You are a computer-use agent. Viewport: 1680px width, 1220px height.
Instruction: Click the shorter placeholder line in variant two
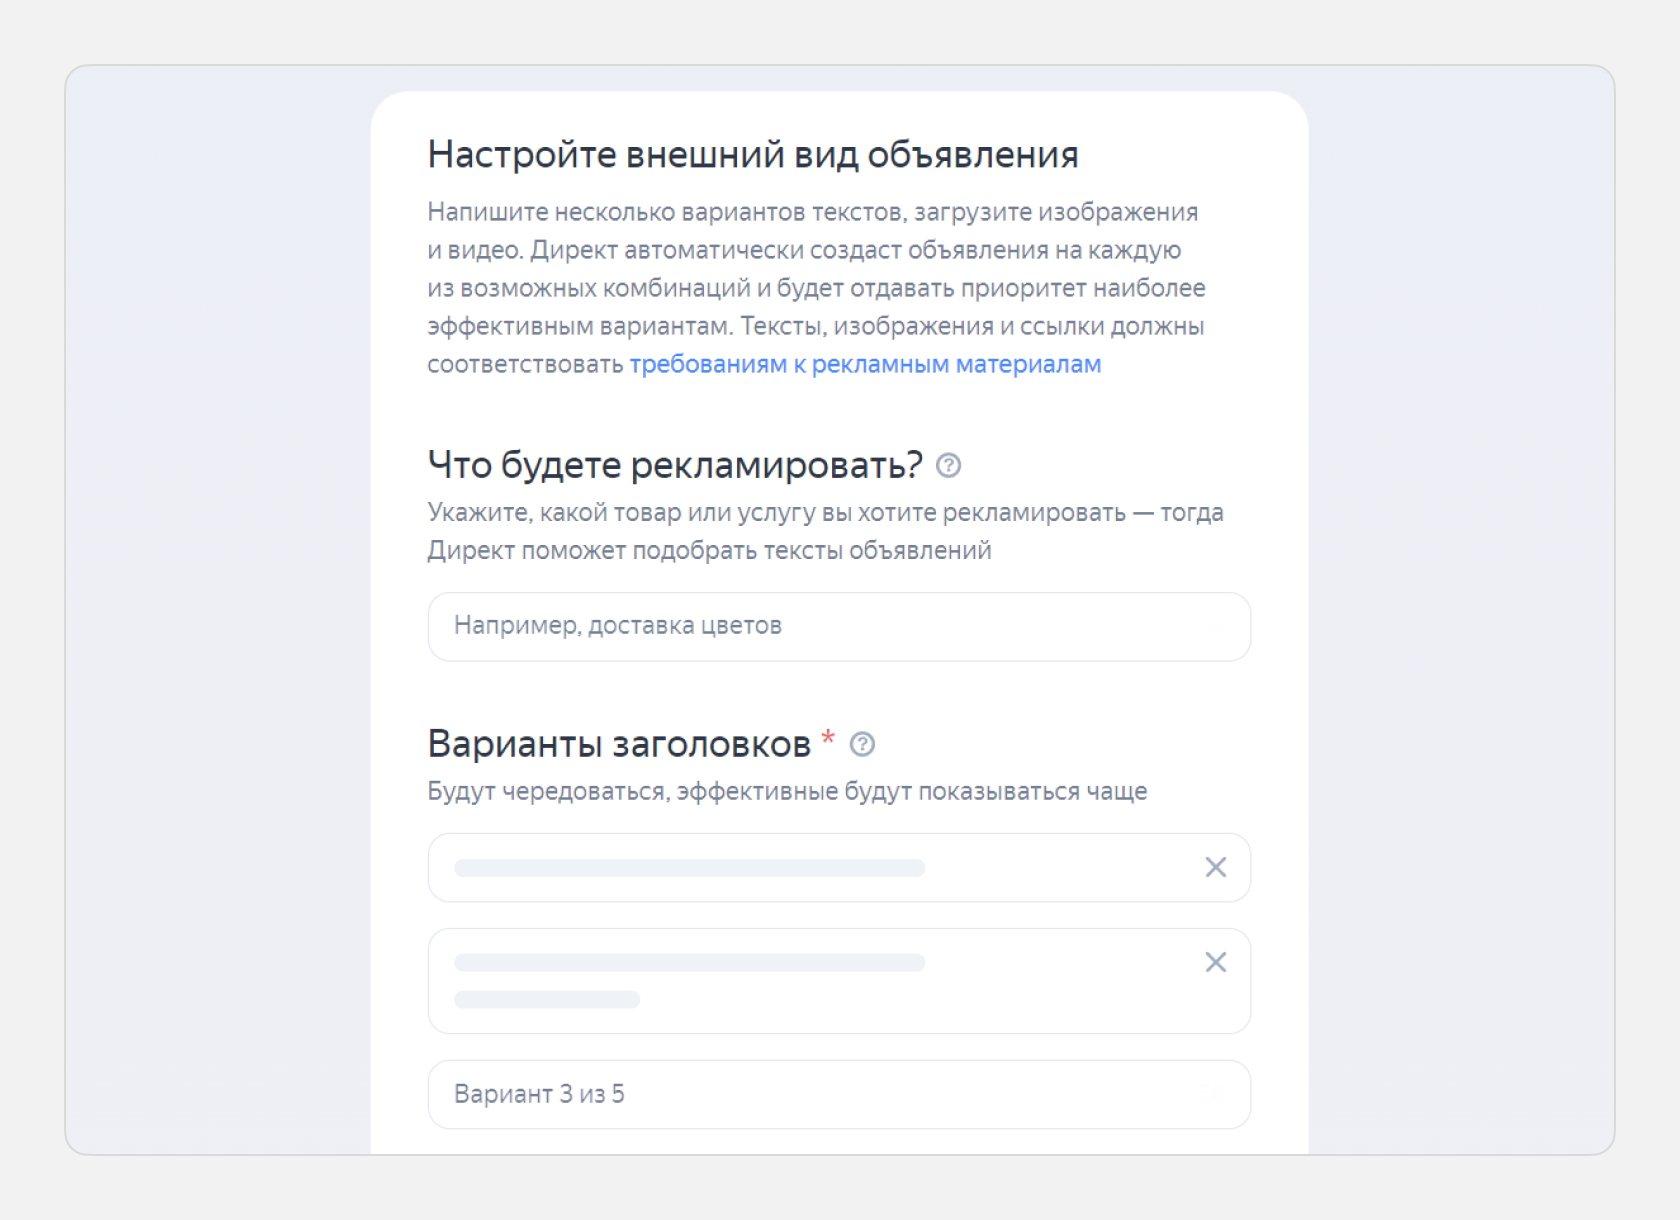[x=548, y=999]
